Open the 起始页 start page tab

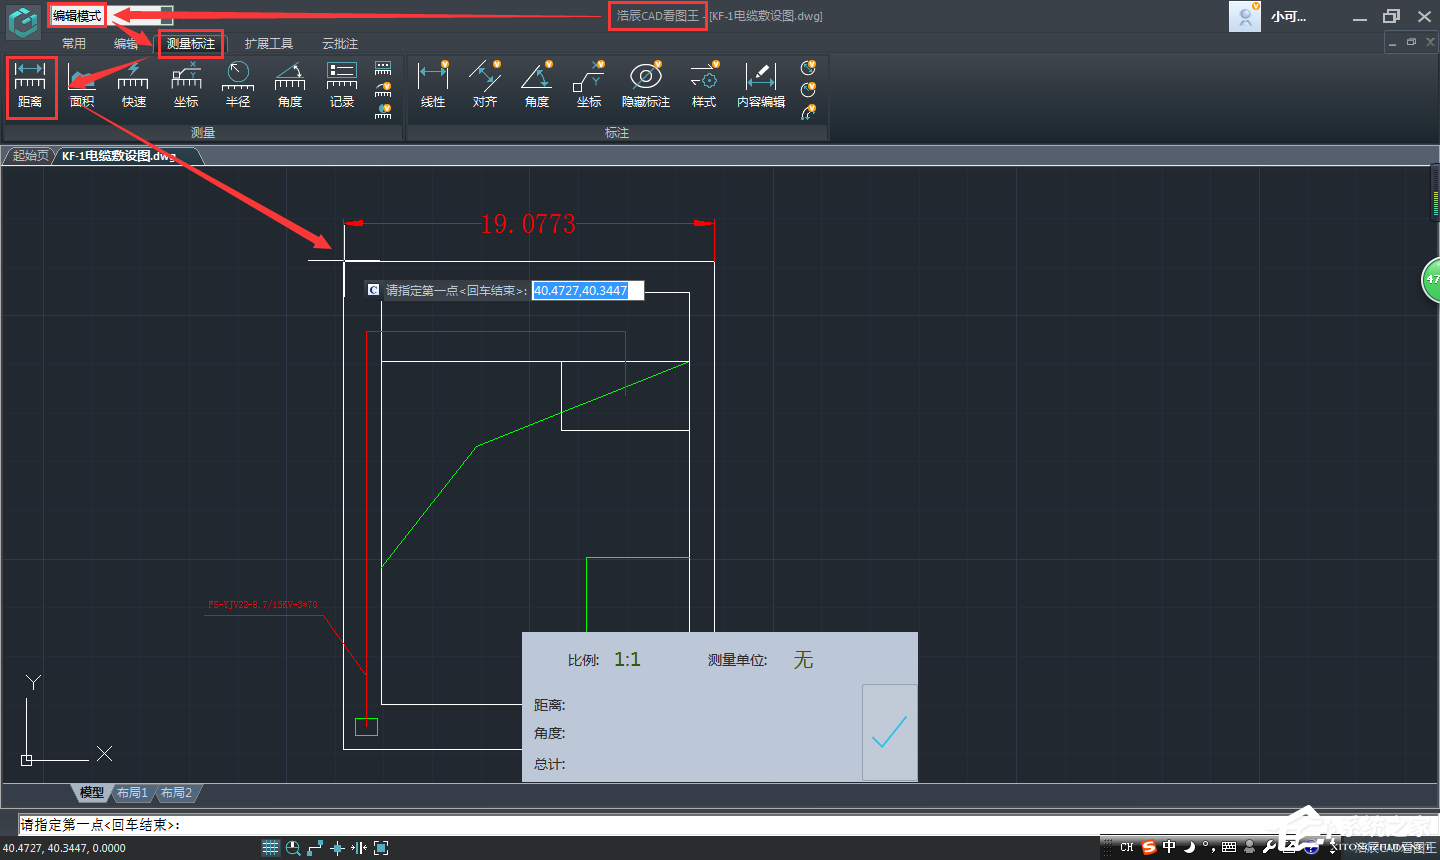30,156
